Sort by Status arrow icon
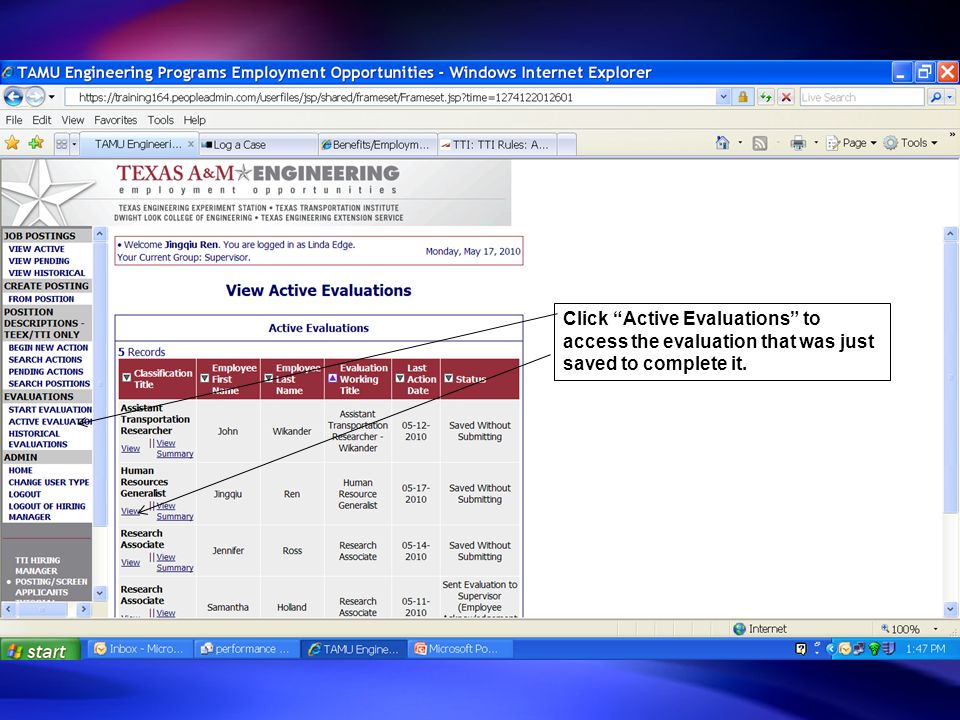960x720 pixels. coord(448,378)
